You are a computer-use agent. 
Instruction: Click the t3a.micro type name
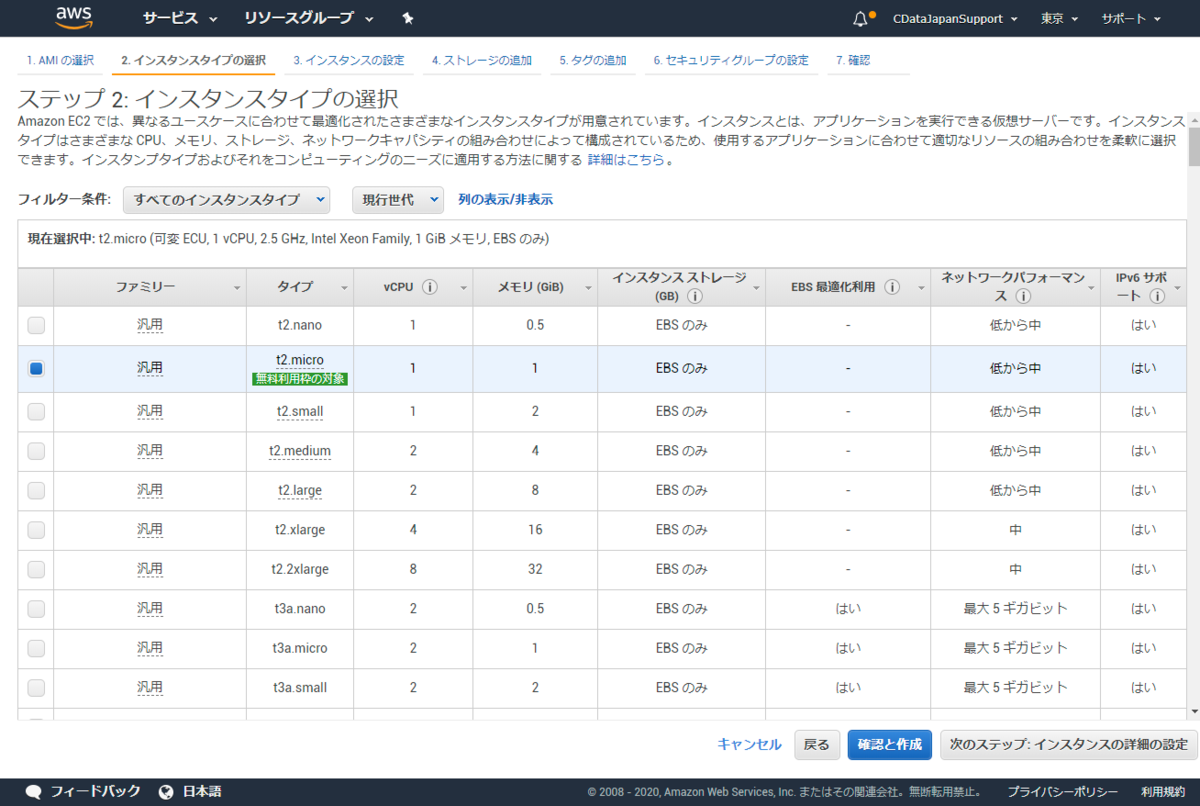click(x=300, y=648)
